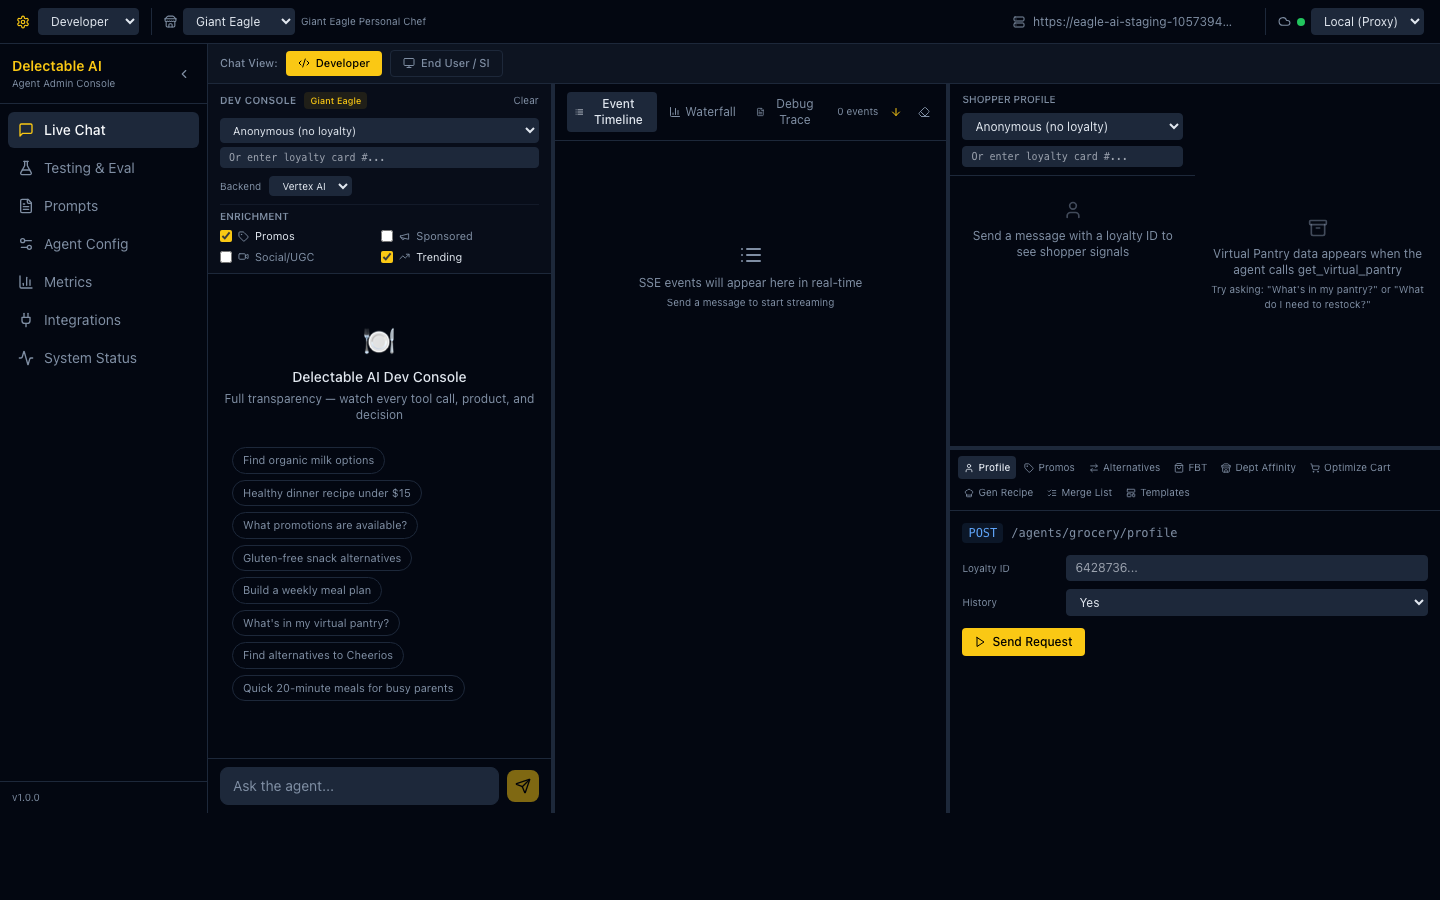Focus Dev Console loyalty card field
Image resolution: width=1440 pixels, height=900 pixels.
(379, 158)
